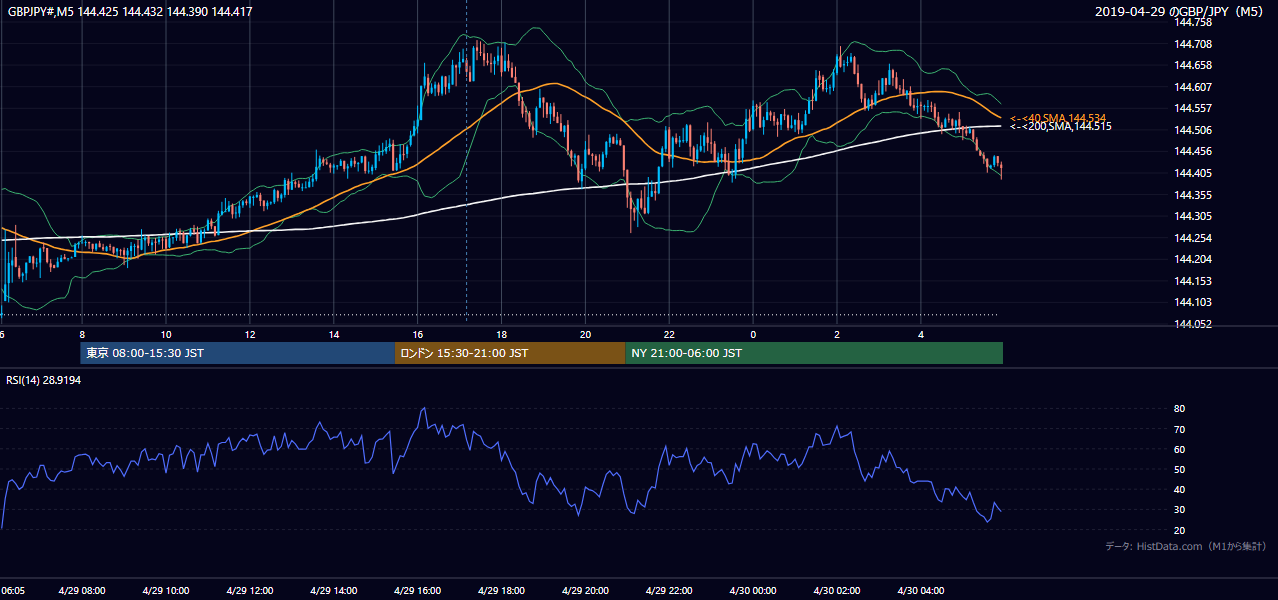Click RSI level 40 on scale
Viewport: 1278px width, 600px height.
(1179, 489)
